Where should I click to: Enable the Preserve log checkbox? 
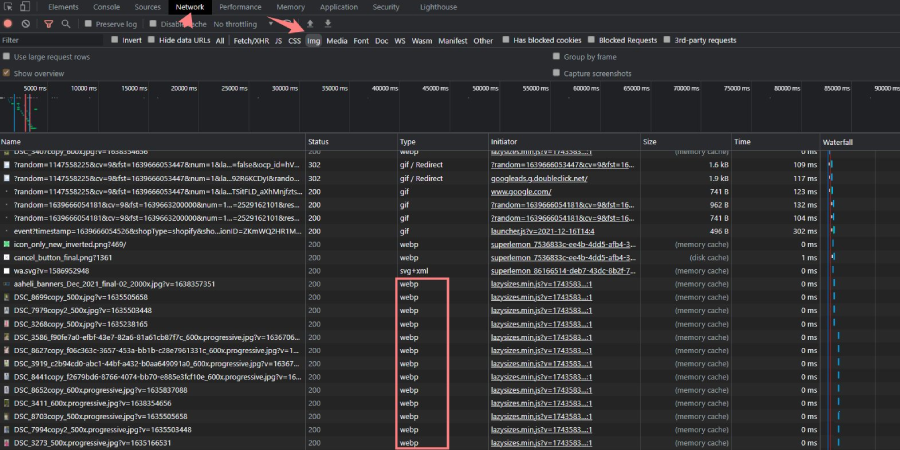[x=88, y=23]
